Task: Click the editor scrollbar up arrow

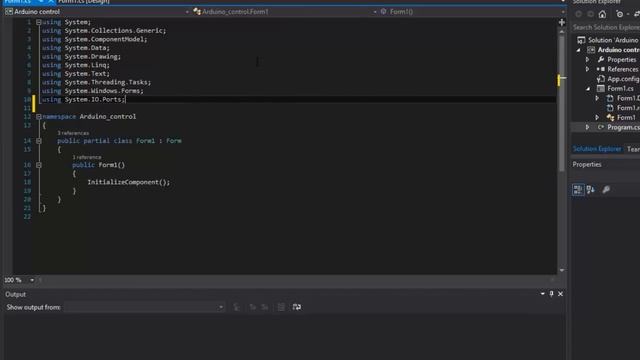Action: click(x=562, y=31)
